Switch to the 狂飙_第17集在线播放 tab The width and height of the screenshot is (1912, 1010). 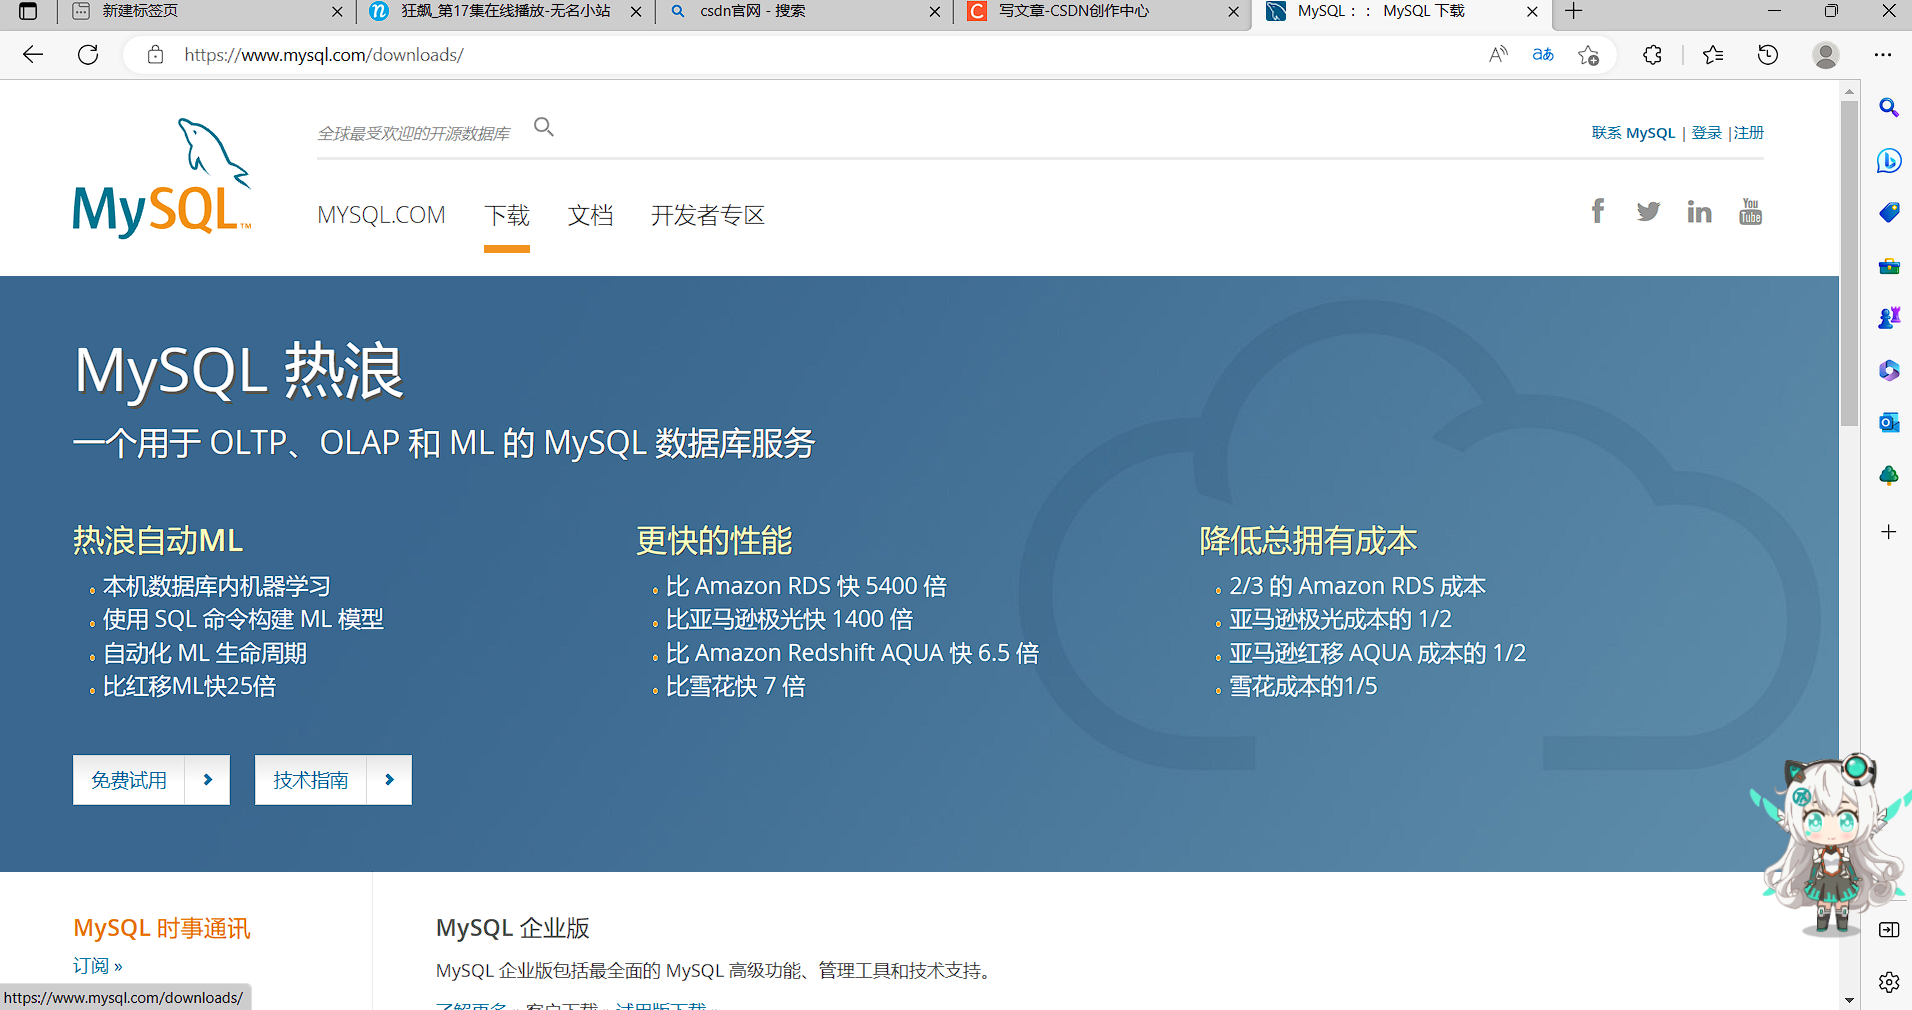(504, 11)
